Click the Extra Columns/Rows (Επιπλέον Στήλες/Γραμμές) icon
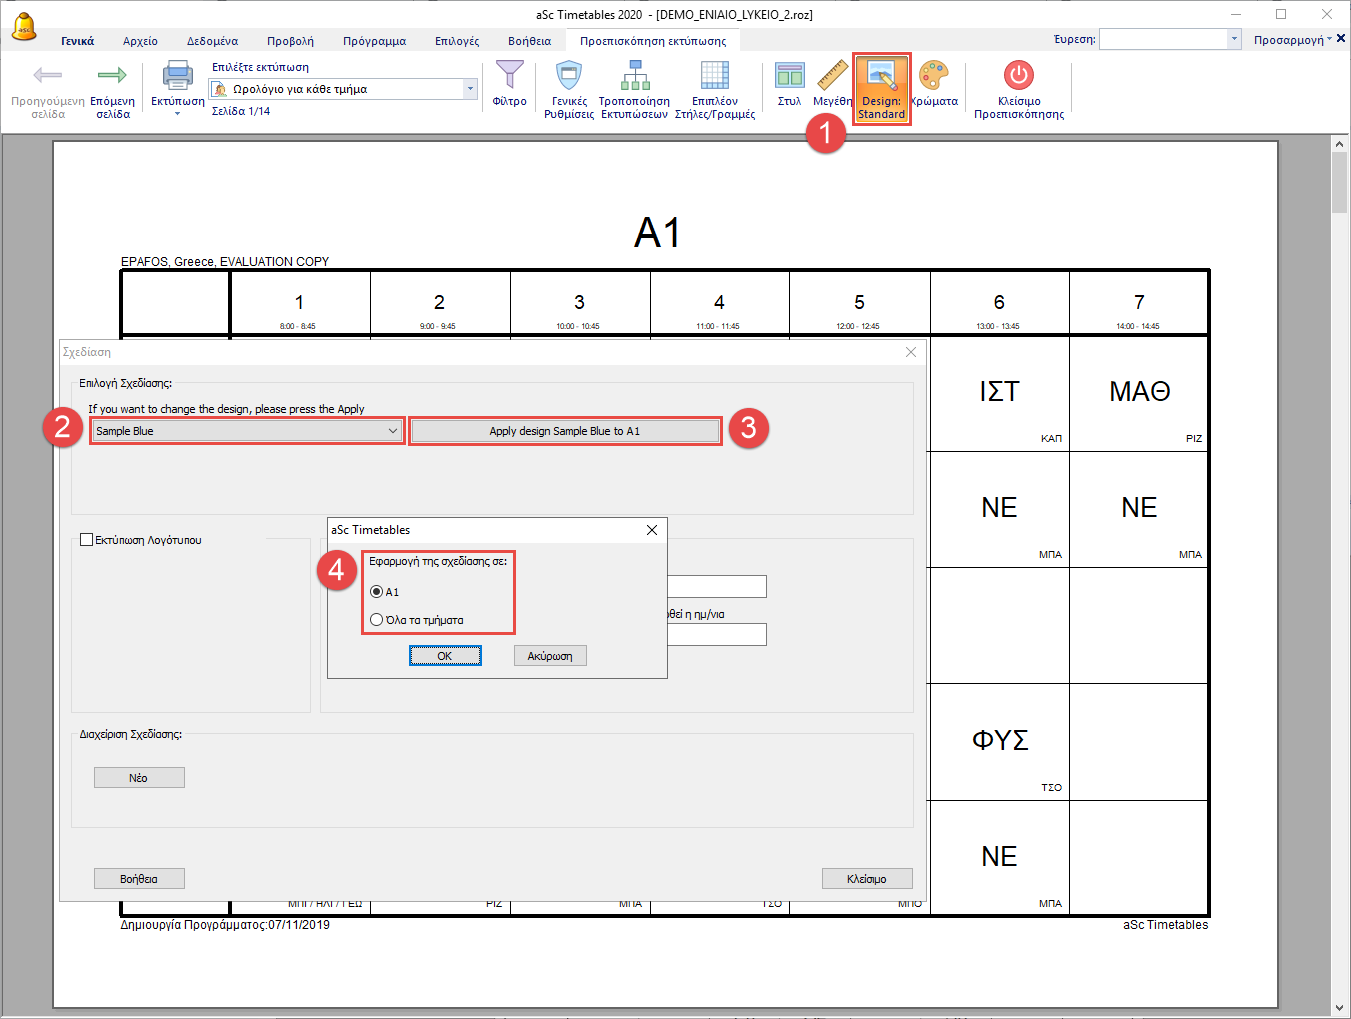 tap(714, 77)
